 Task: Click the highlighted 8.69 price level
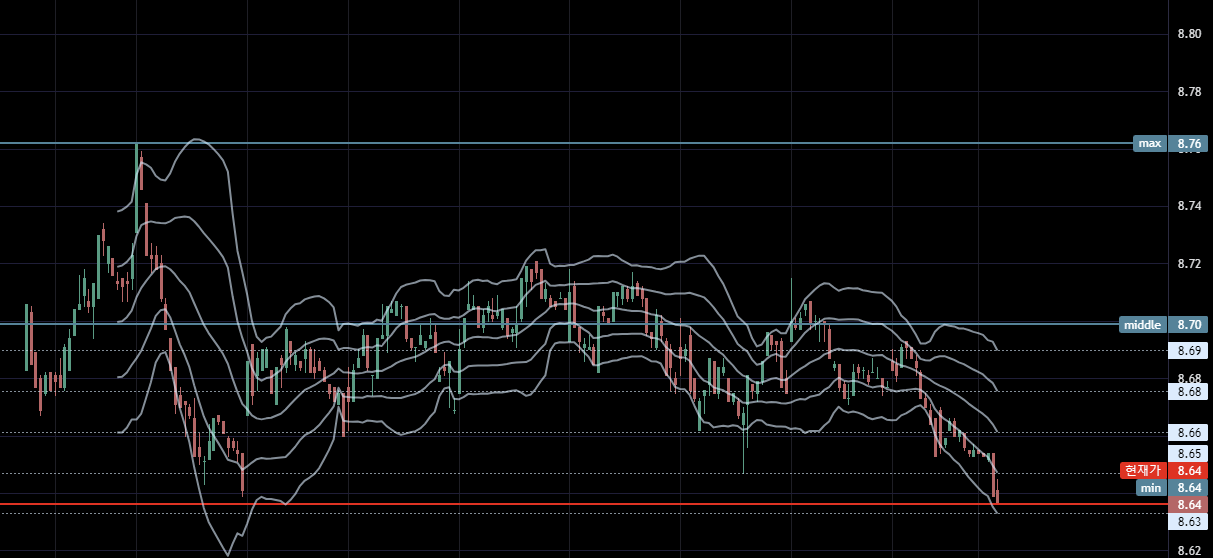(1189, 350)
